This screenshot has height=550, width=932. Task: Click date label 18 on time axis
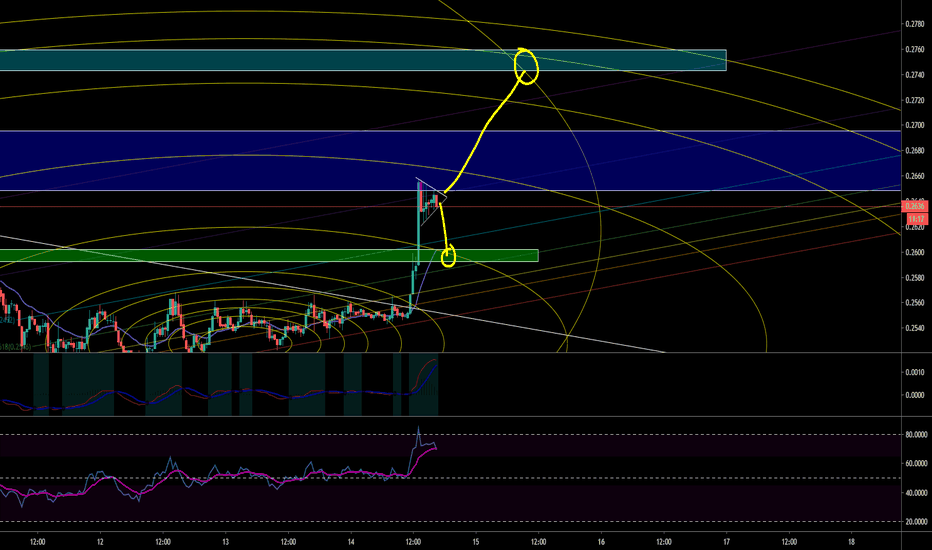[x=852, y=542]
